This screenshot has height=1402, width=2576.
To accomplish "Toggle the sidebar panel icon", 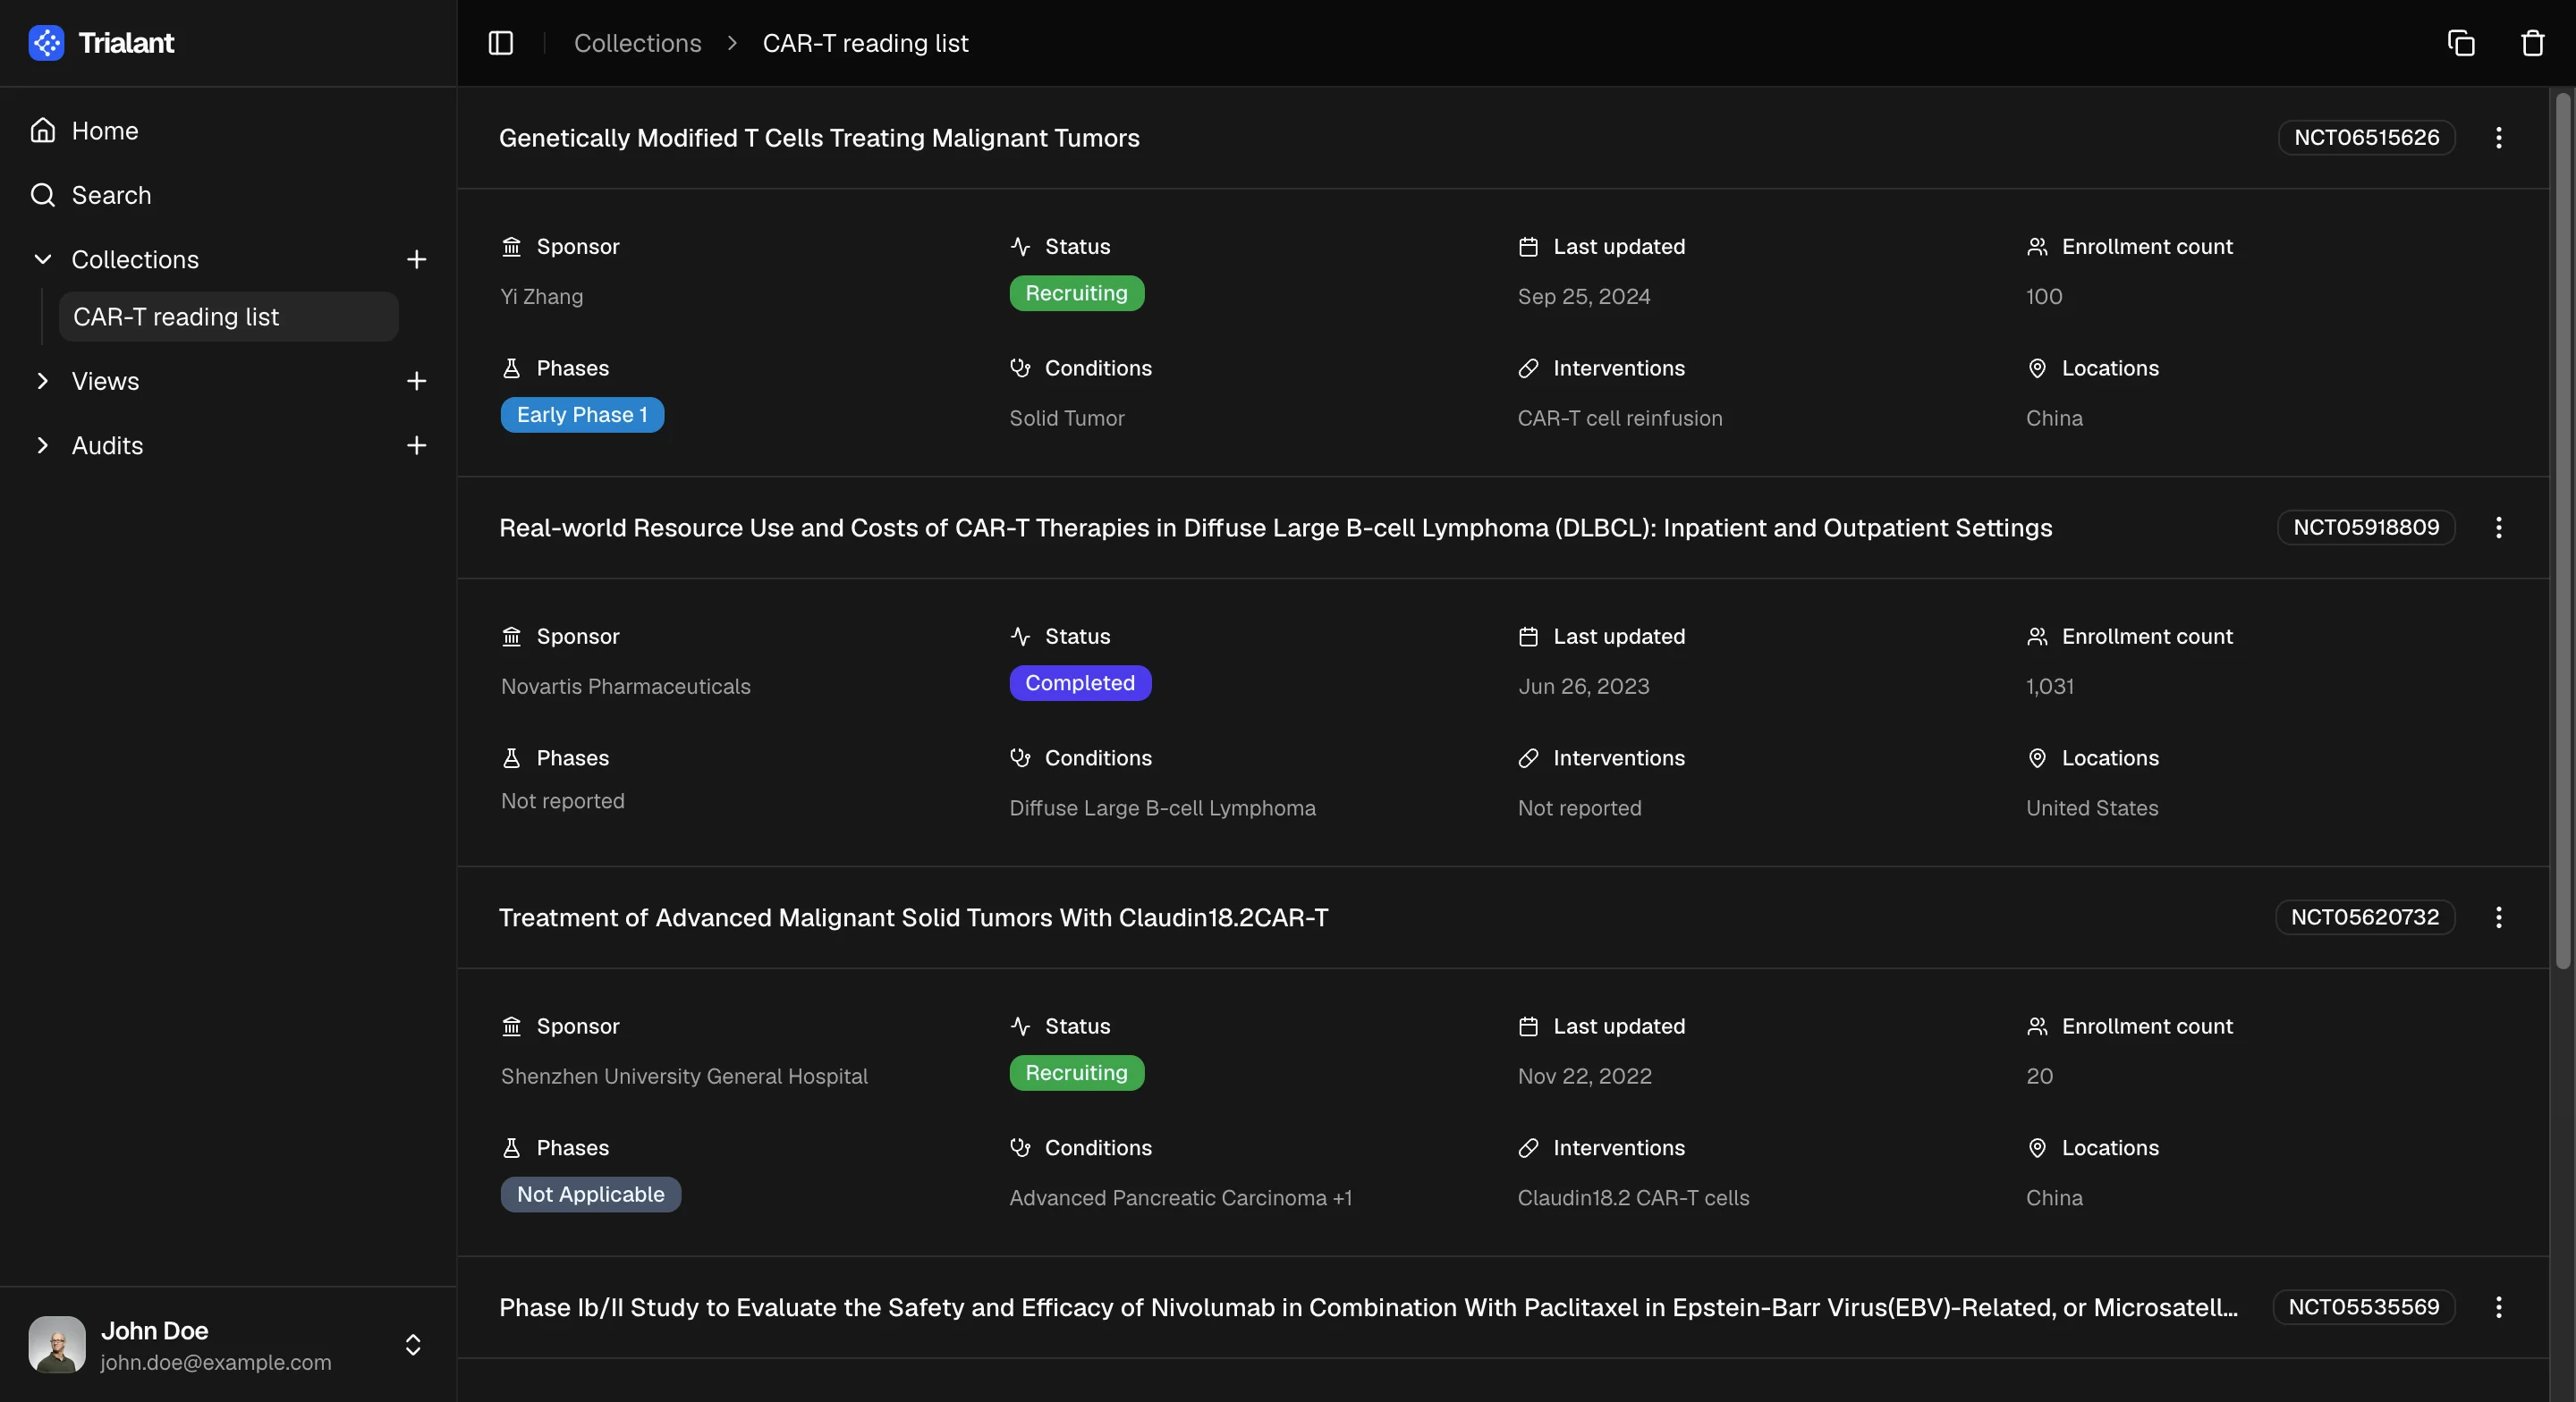I will coord(500,43).
